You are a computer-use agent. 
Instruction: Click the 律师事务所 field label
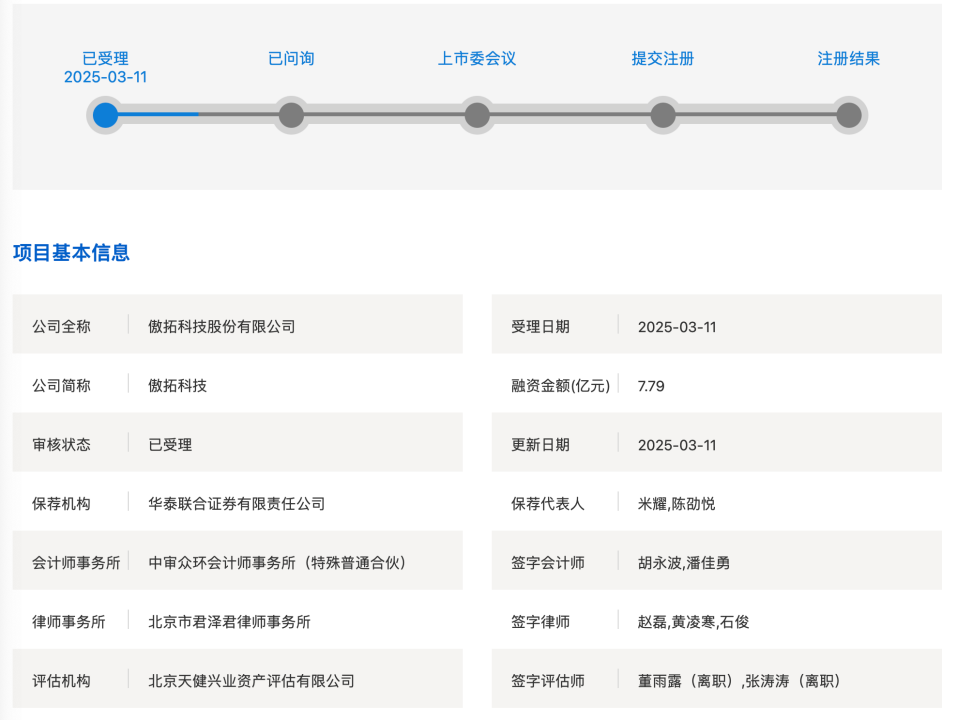(68, 622)
